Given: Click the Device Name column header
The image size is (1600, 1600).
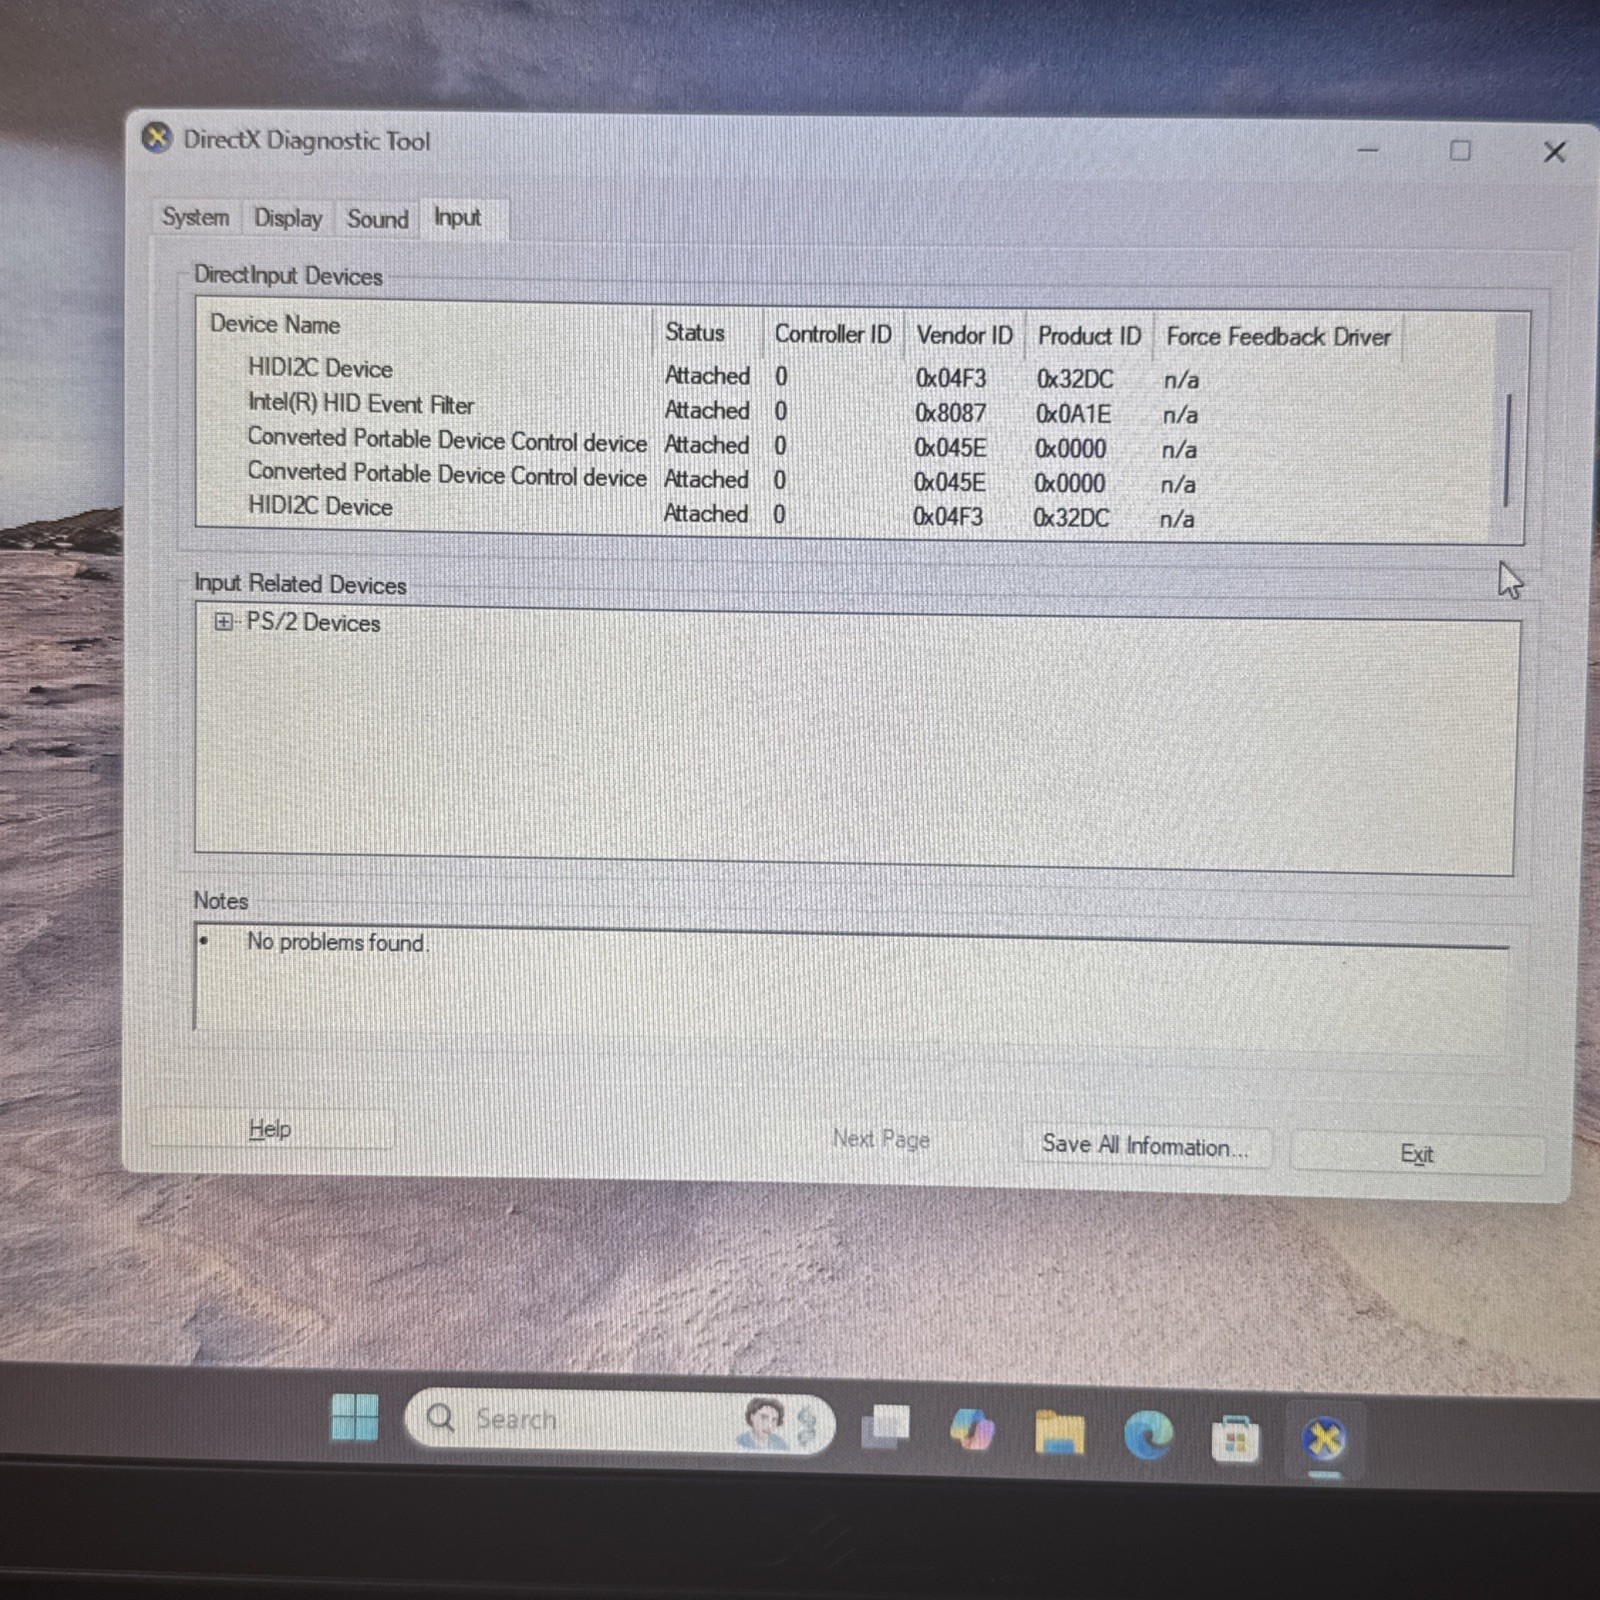Looking at the screenshot, I should (275, 325).
